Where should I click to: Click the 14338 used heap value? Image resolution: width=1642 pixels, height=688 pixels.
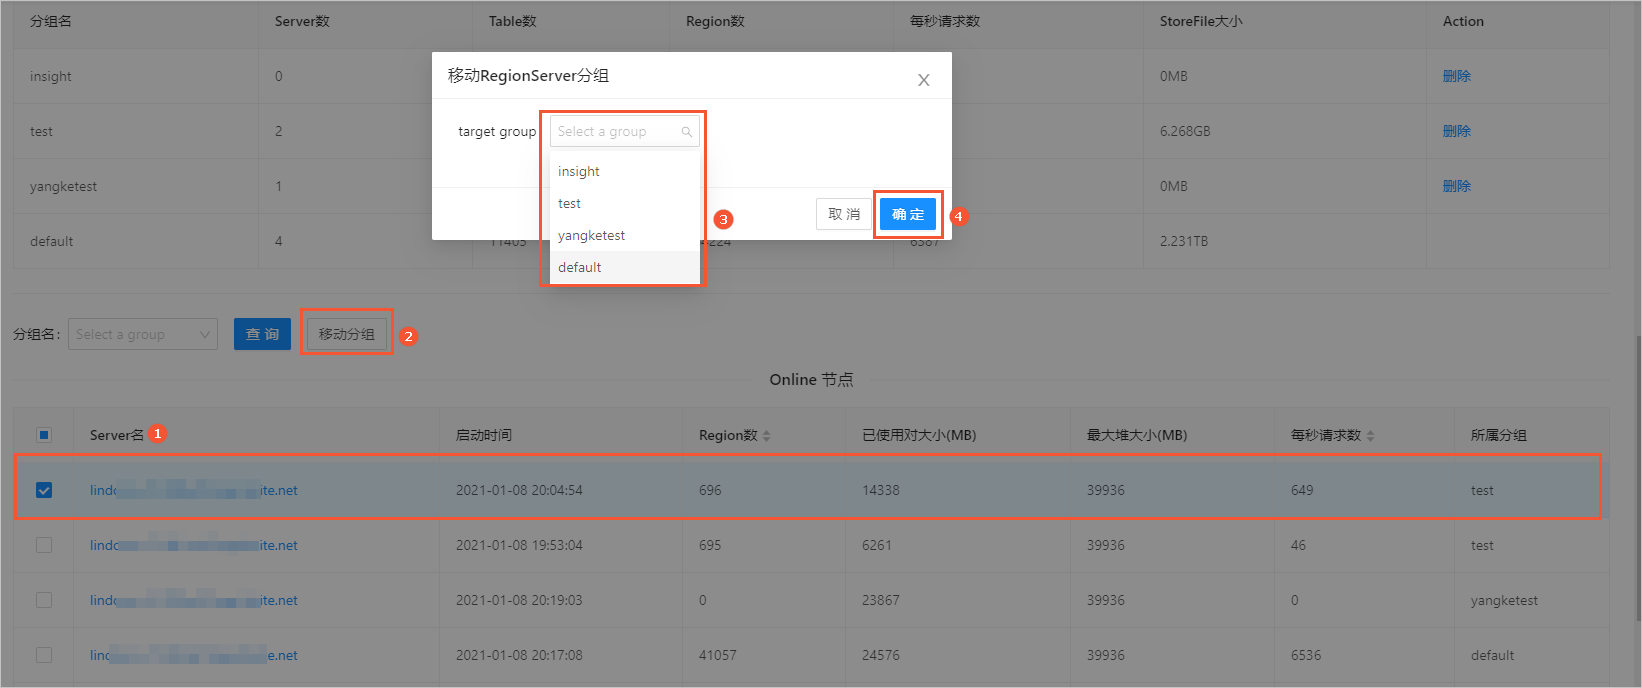click(881, 490)
